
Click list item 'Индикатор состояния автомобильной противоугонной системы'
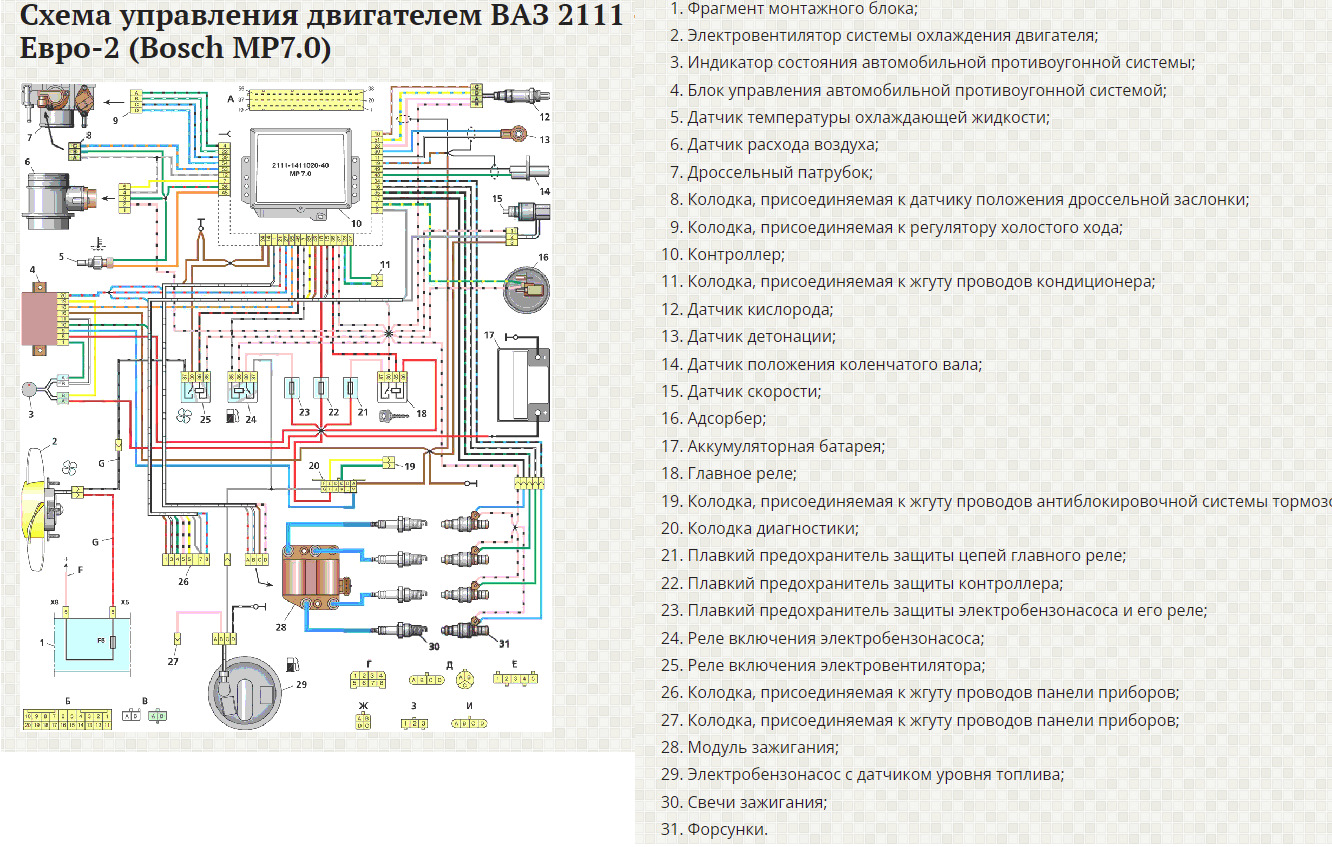pos(941,62)
